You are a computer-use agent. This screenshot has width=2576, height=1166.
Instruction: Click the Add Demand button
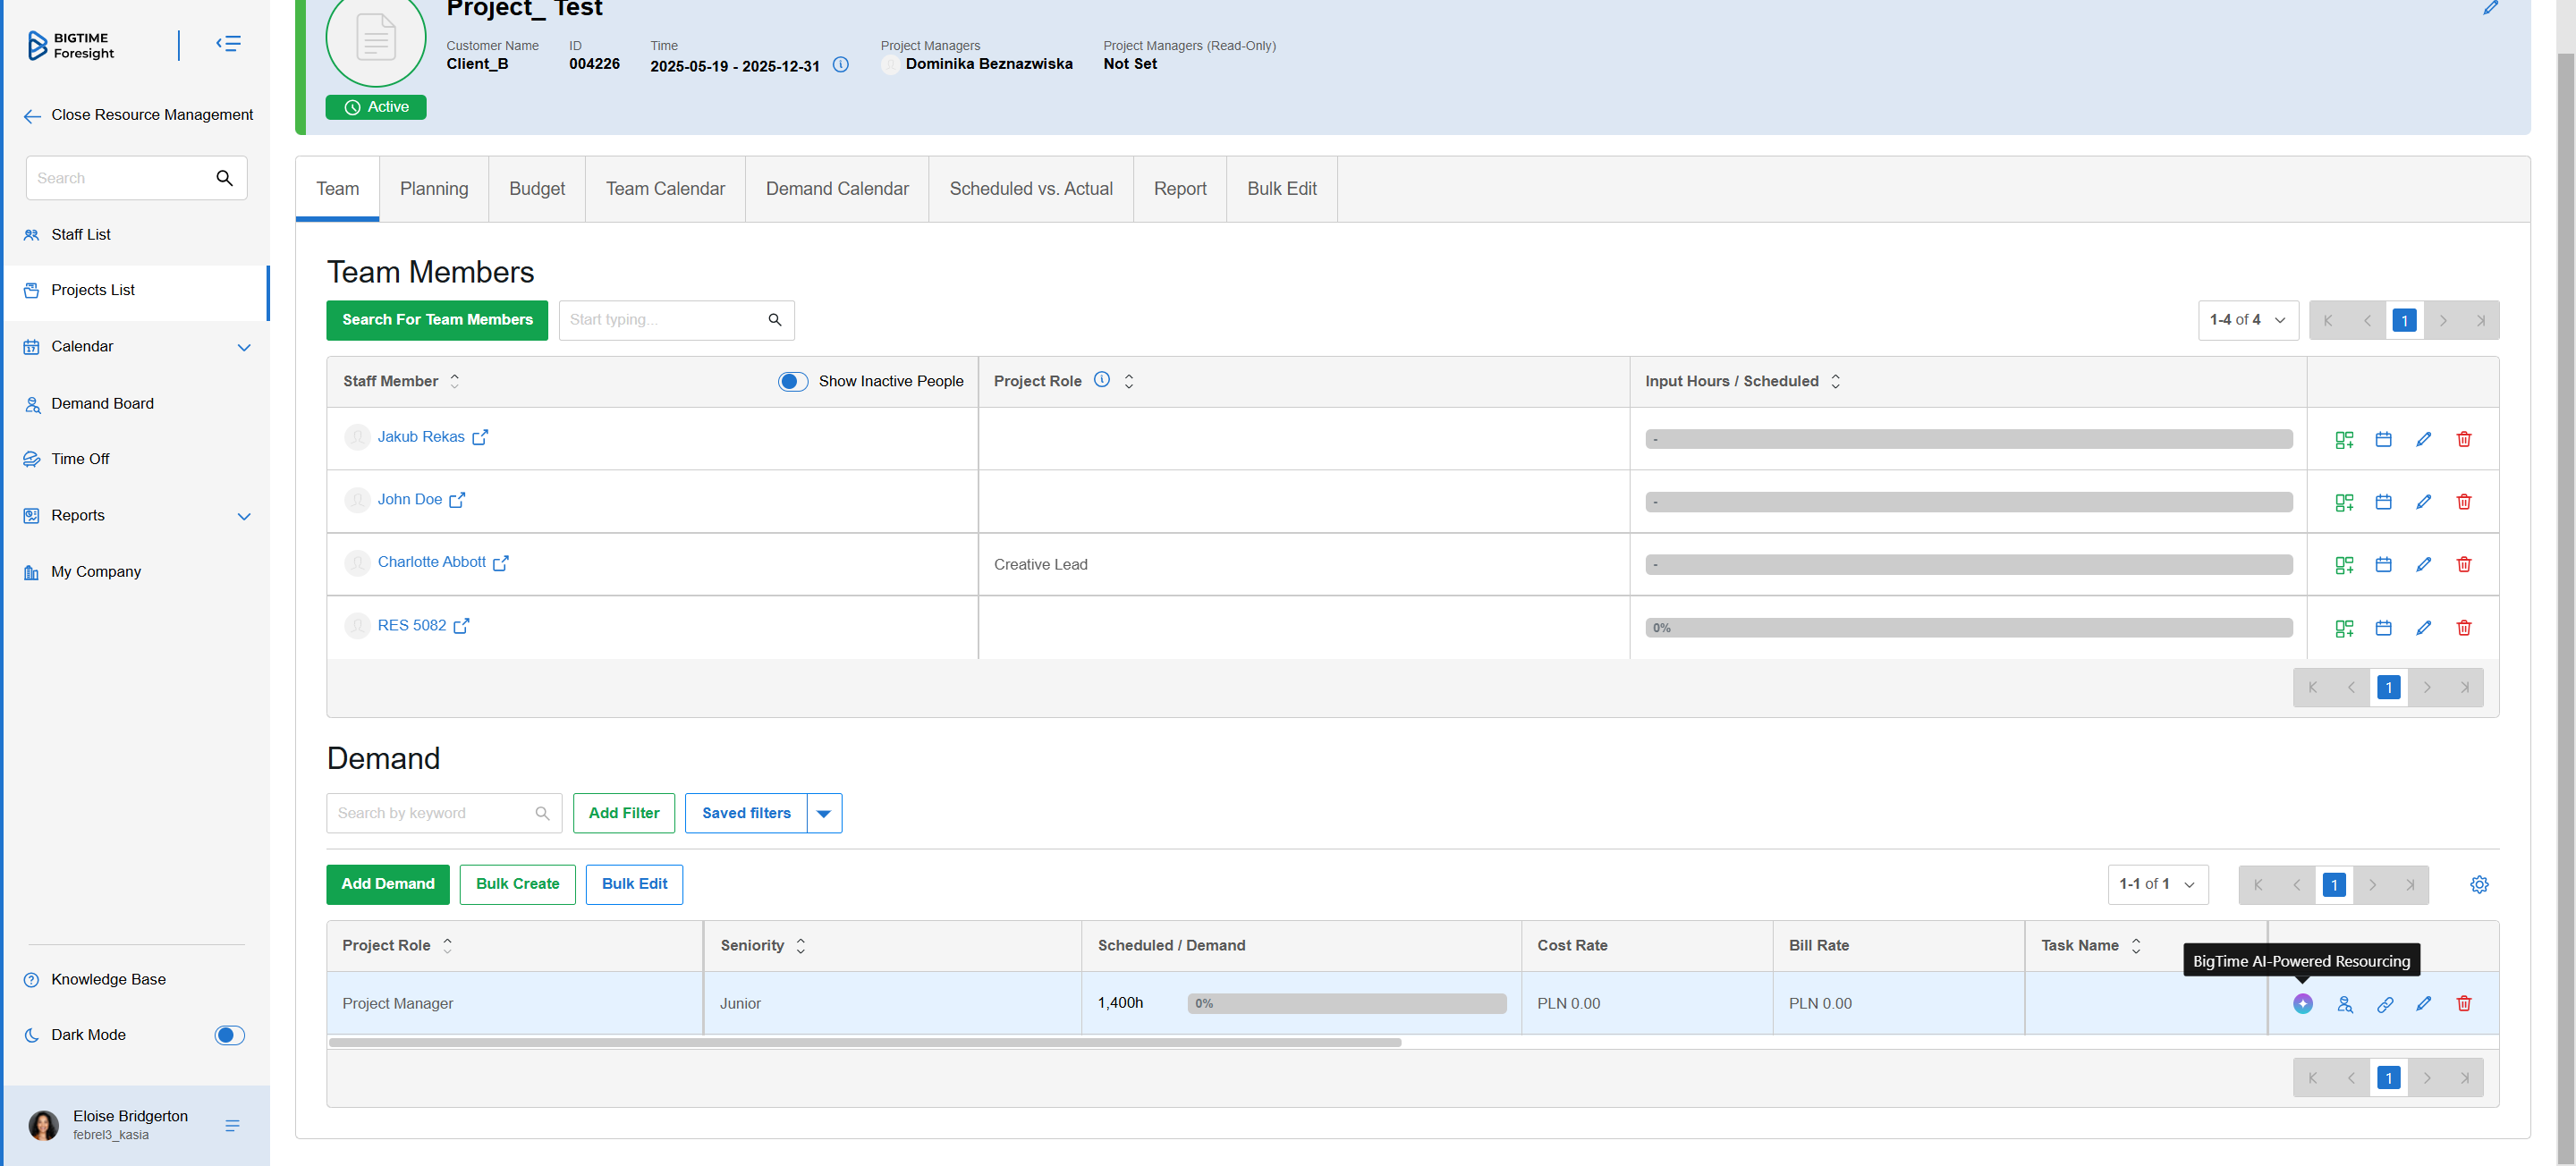388,885
